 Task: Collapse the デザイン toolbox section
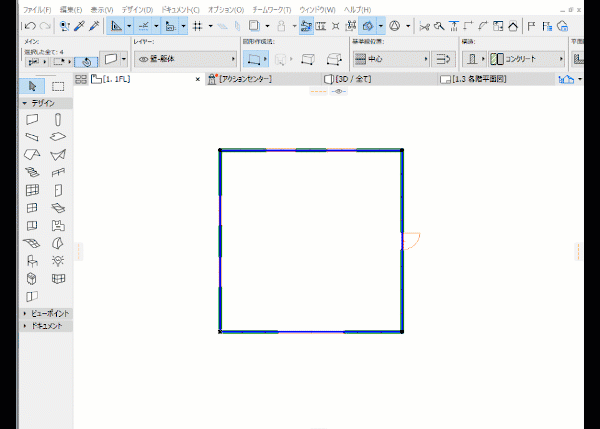46,103
